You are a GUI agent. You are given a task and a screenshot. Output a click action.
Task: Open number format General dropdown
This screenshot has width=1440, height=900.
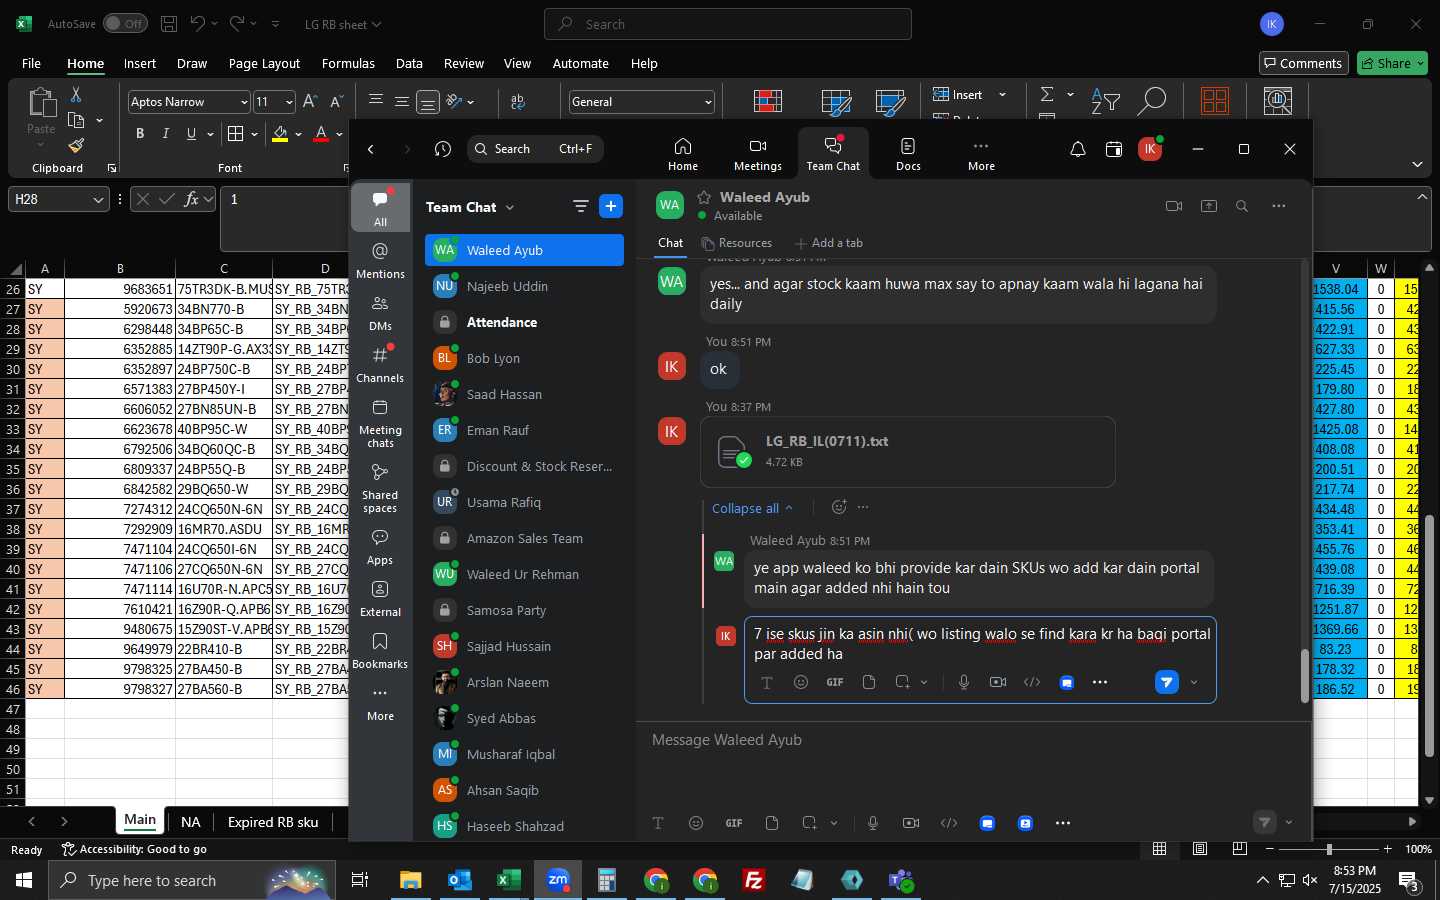click(x=708, y=102)
